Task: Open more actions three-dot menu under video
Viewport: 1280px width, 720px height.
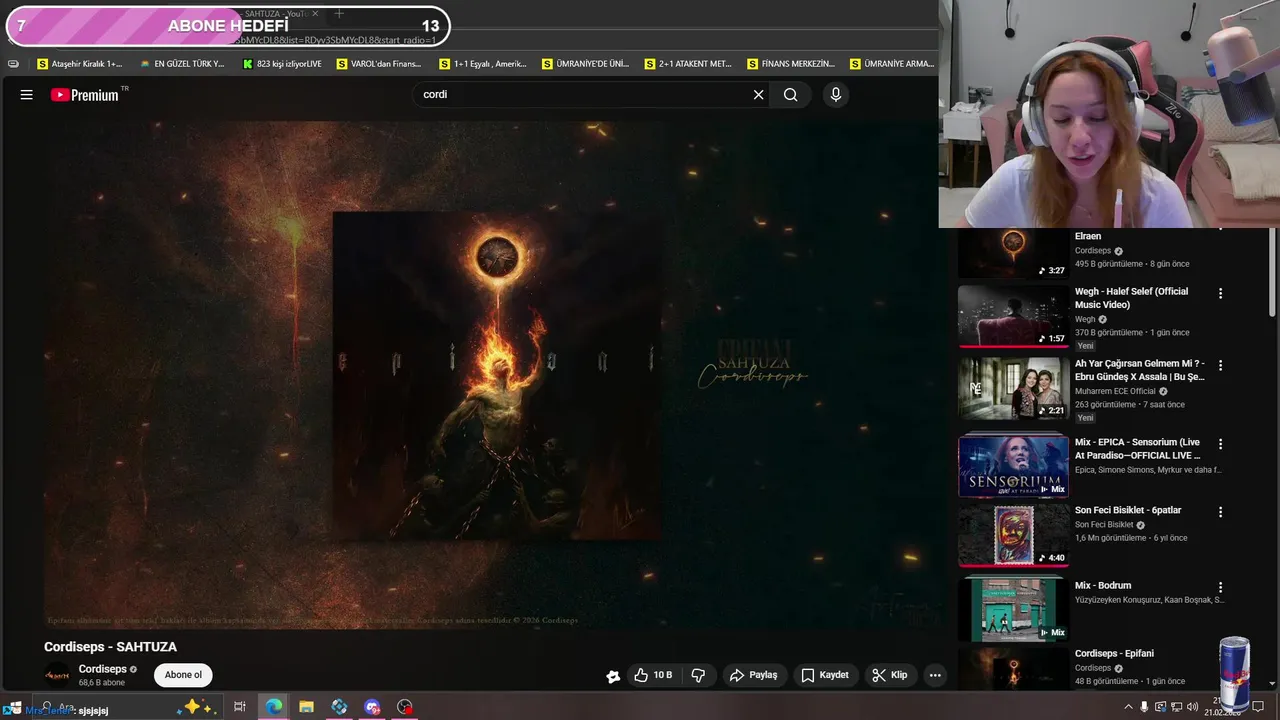Action: pos(935,675)
